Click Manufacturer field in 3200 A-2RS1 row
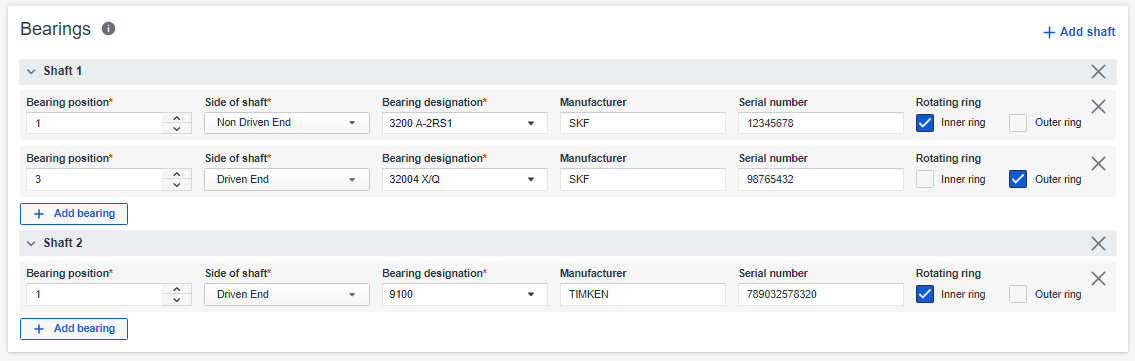1135x361 pixels. click(x=643, y=123)
